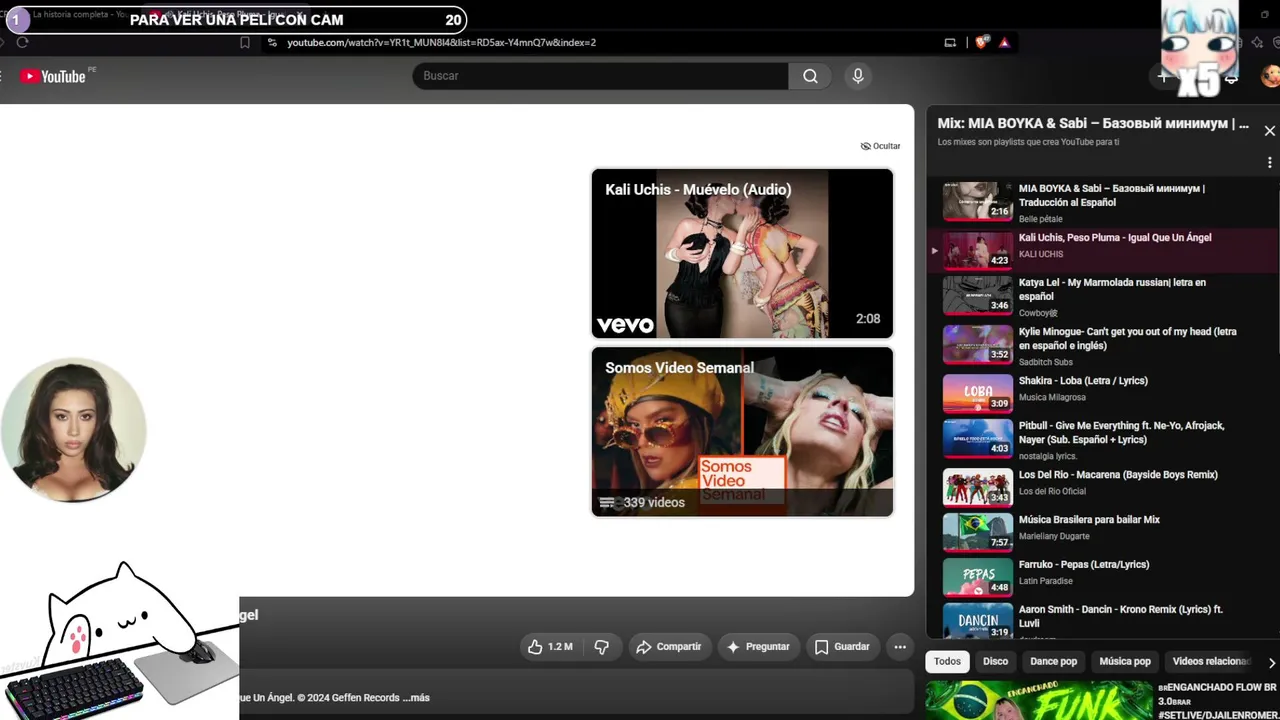Click the Buscar search field

600,76
